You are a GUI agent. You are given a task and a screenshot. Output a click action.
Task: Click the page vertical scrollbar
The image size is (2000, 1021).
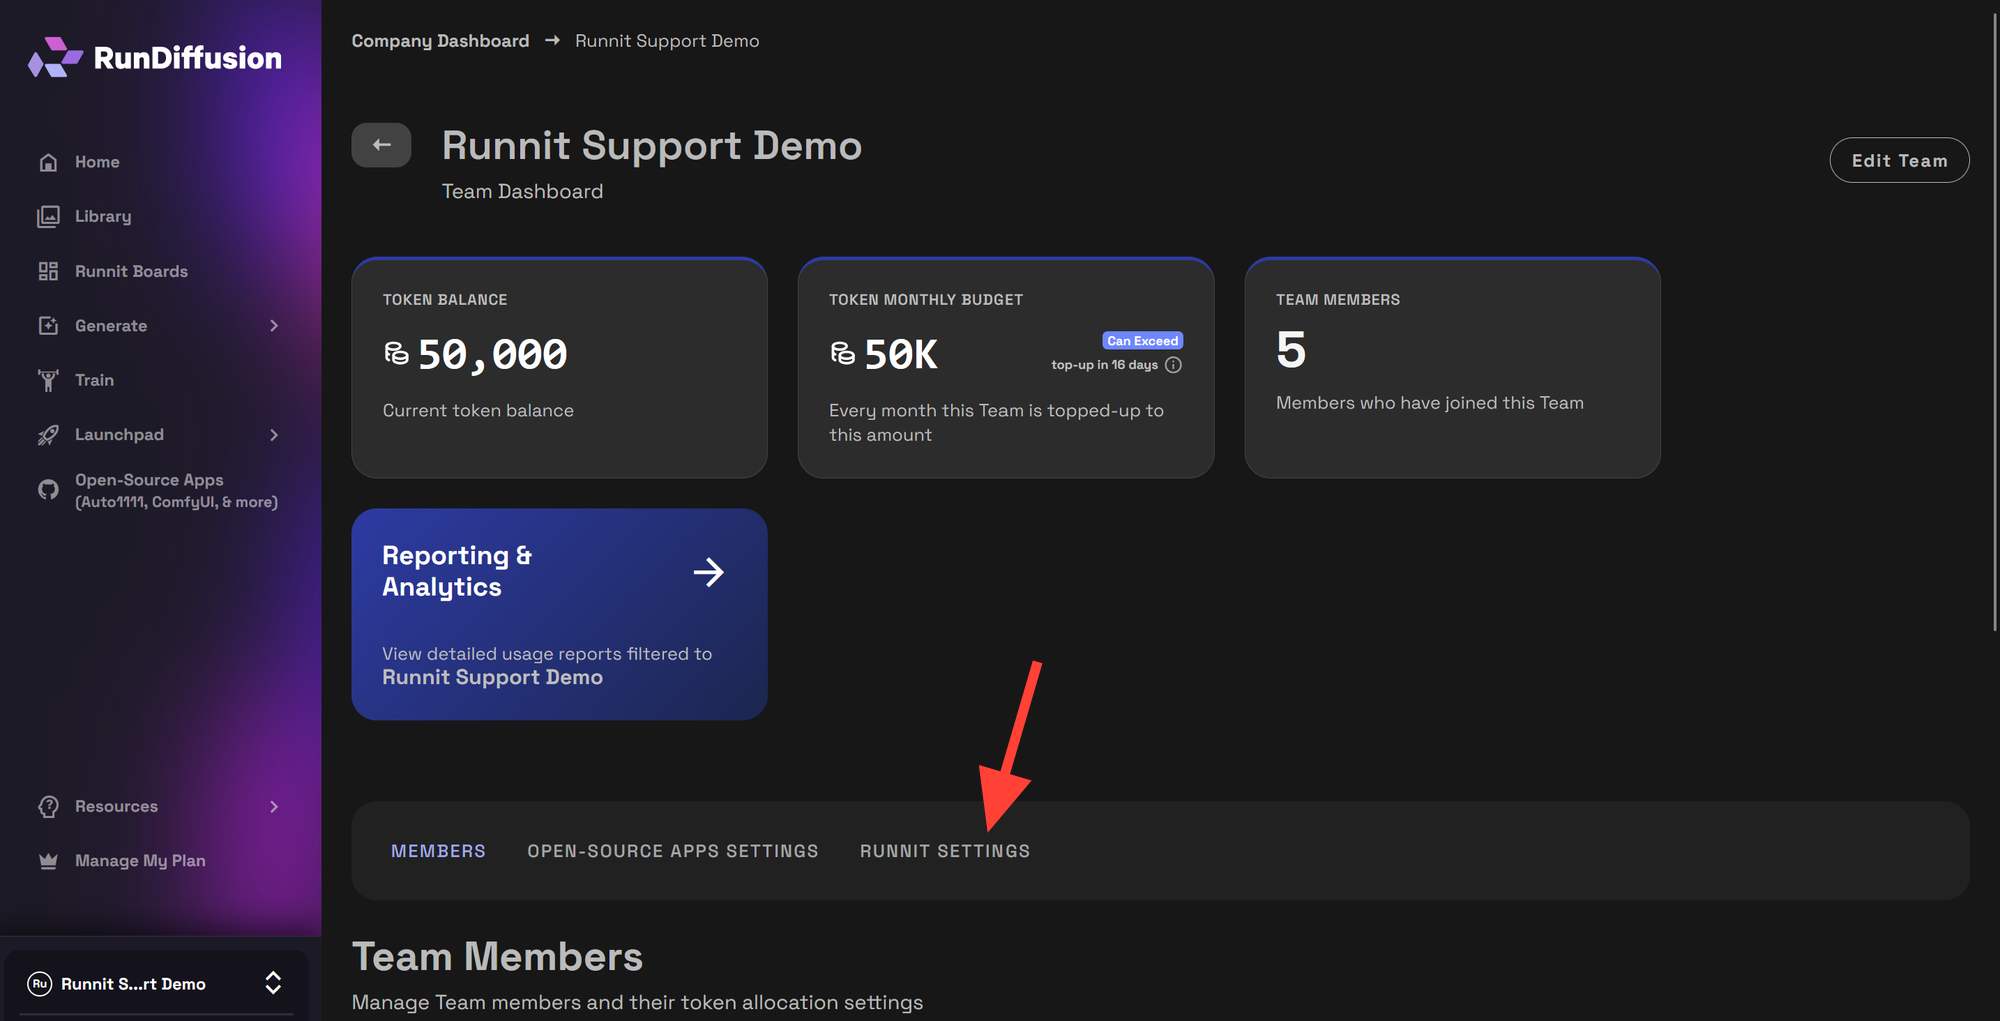coord(1995,320)
